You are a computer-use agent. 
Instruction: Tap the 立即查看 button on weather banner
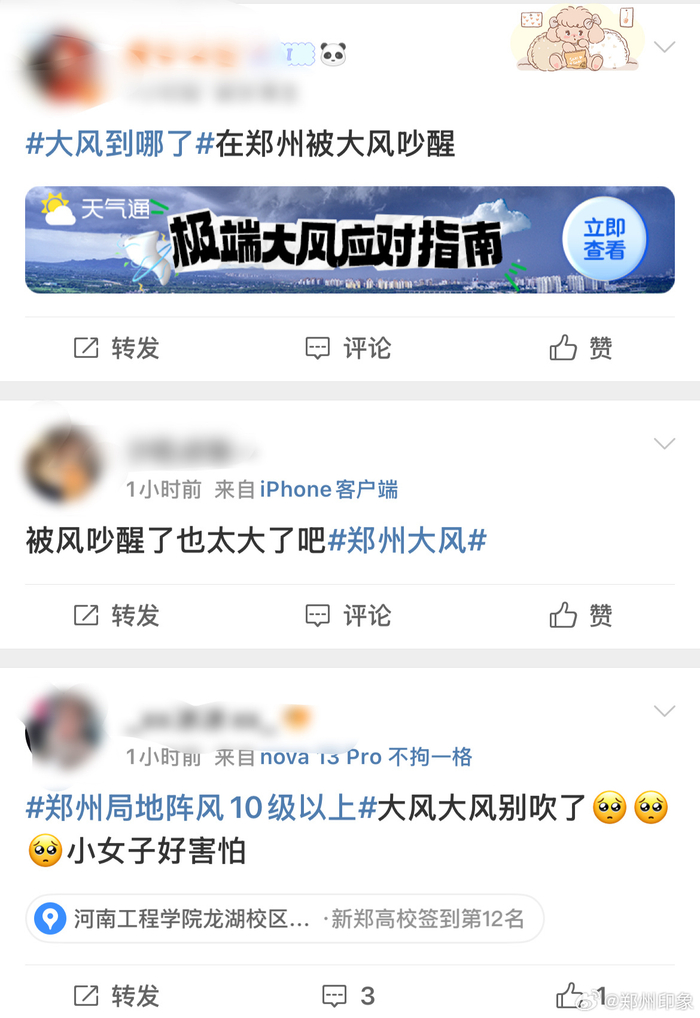pos(605,239)
